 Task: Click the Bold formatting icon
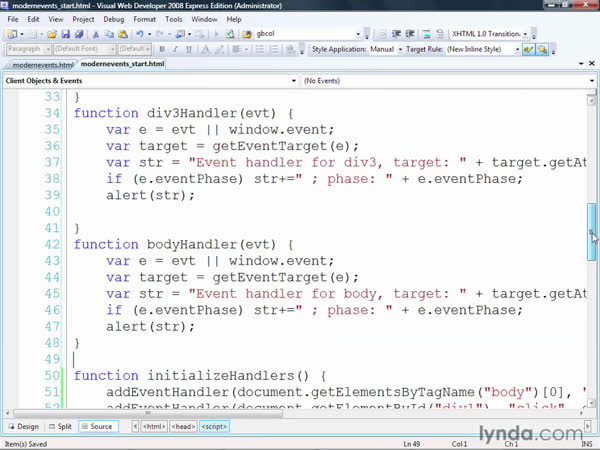[161, 48]
